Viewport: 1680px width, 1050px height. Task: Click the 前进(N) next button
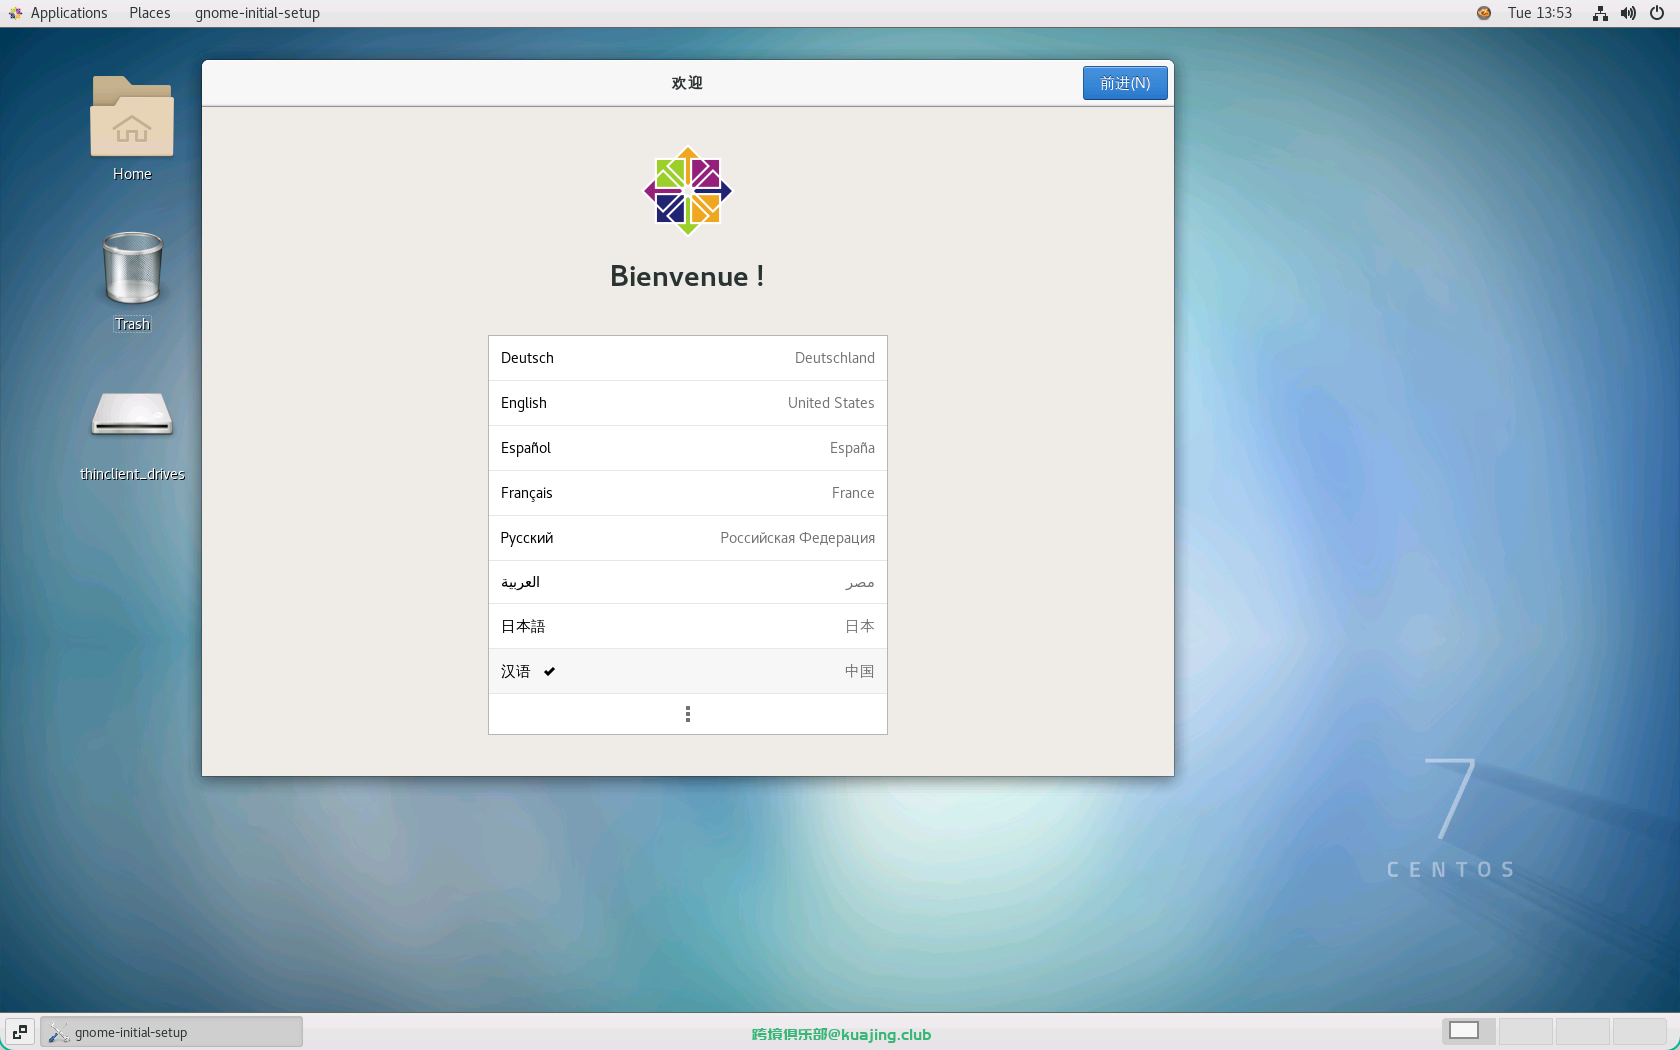tap(1125, 83)
